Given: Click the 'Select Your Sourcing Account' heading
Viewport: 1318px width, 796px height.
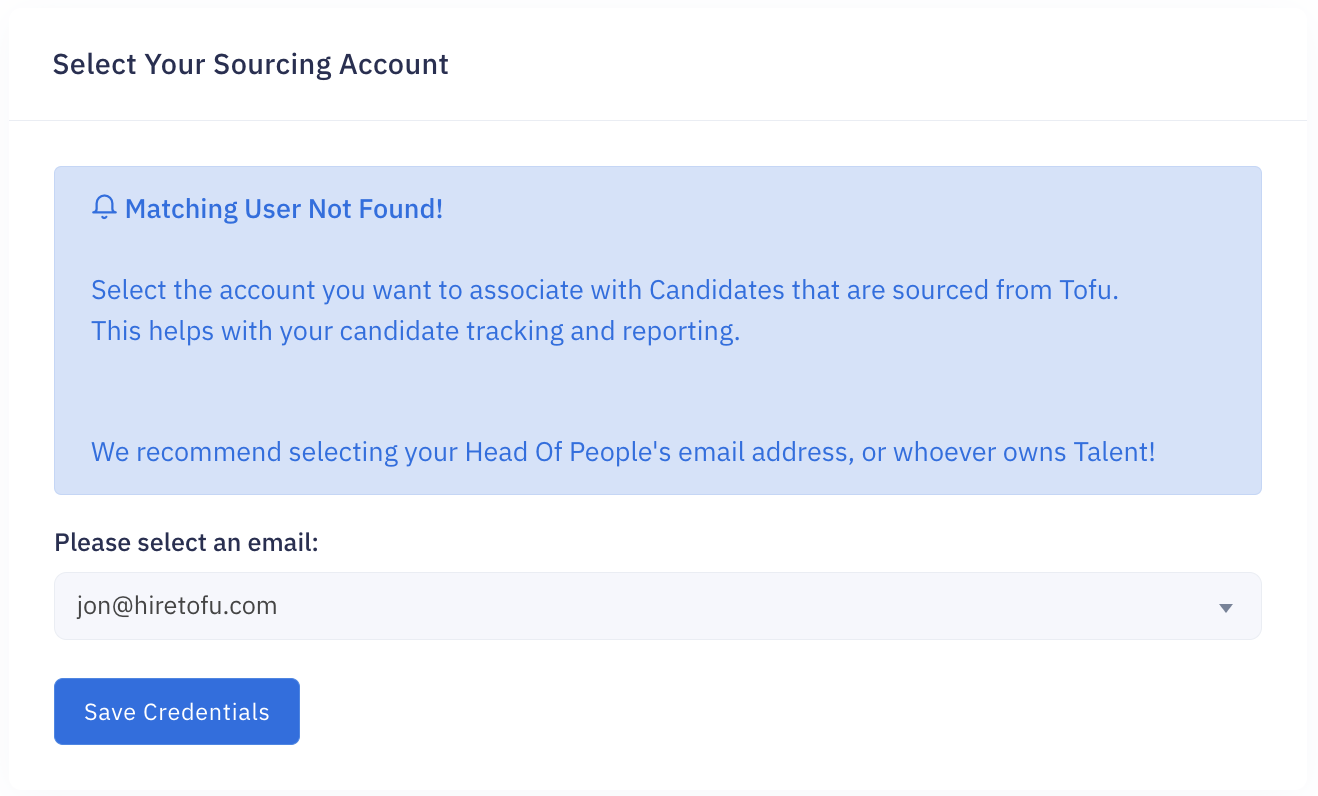Looking at the screenshot, I should 250,64.
